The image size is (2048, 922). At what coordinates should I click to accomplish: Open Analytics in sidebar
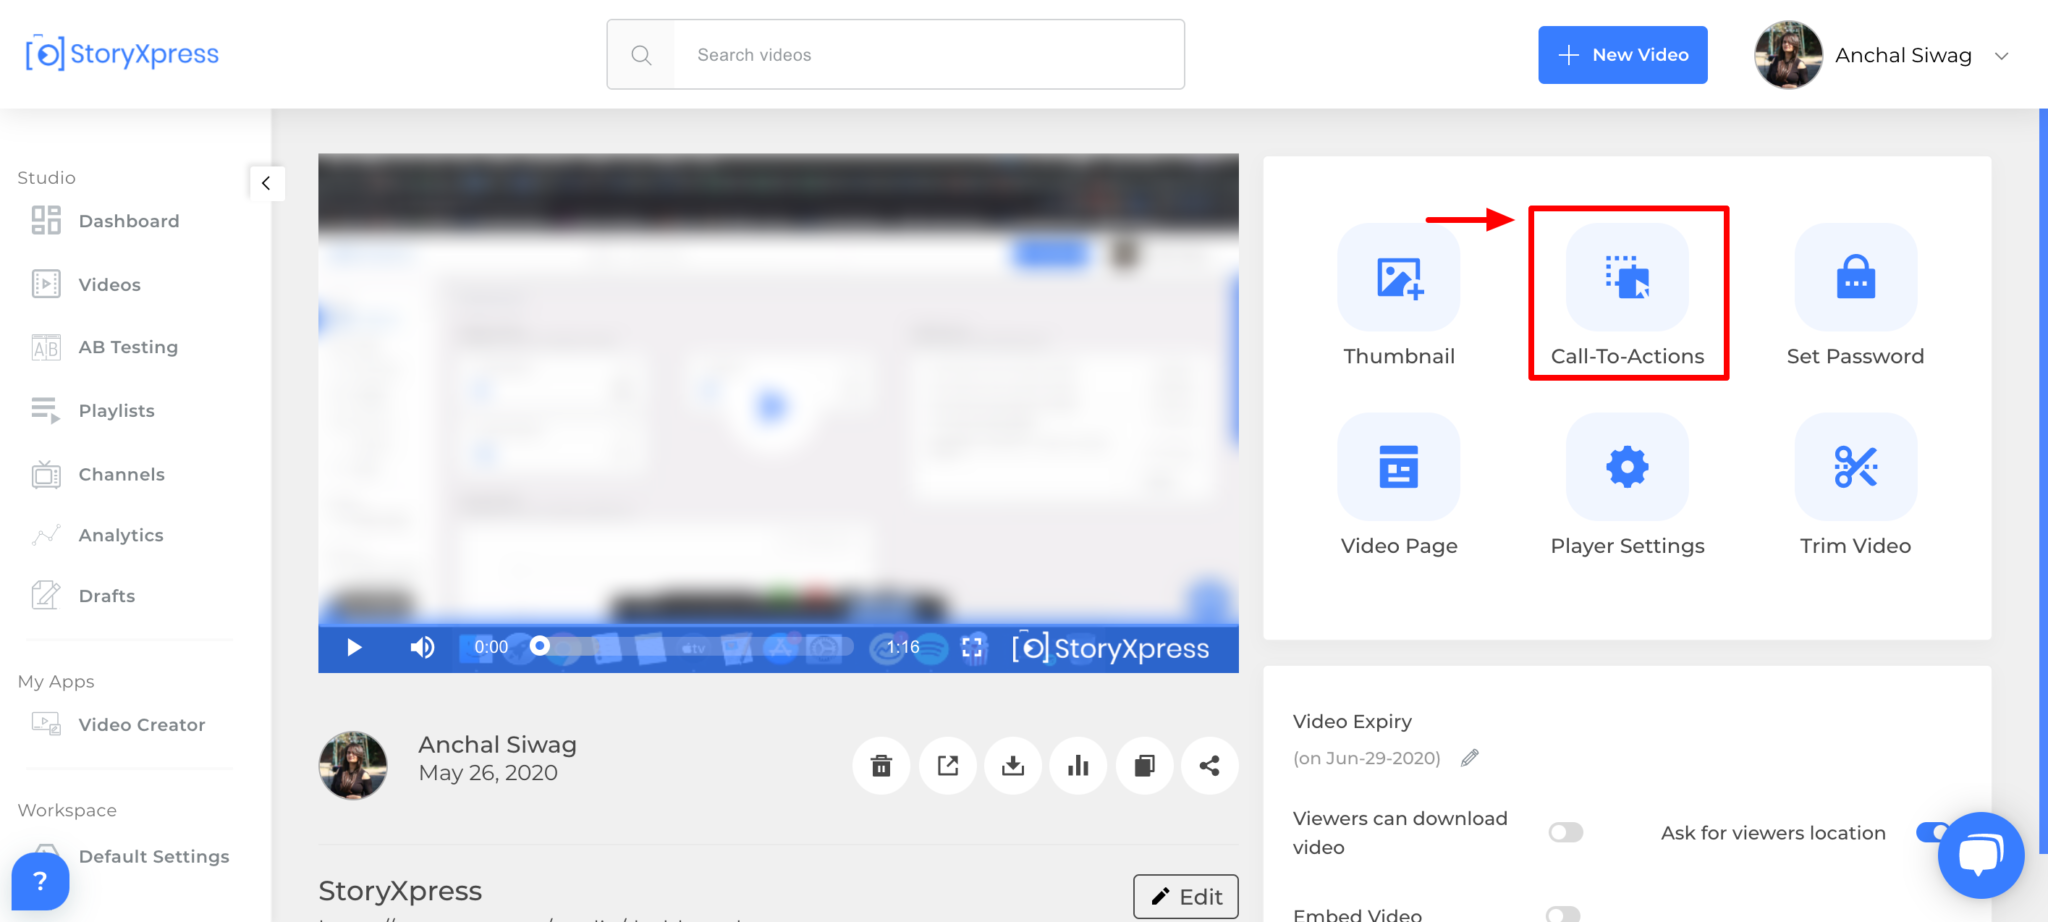tap(97, 535)
